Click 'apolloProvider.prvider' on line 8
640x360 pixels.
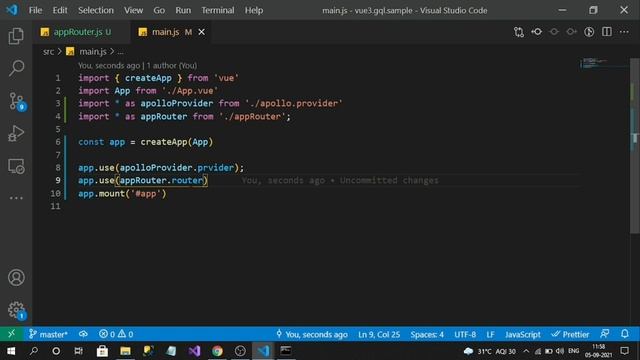(176, 168)
